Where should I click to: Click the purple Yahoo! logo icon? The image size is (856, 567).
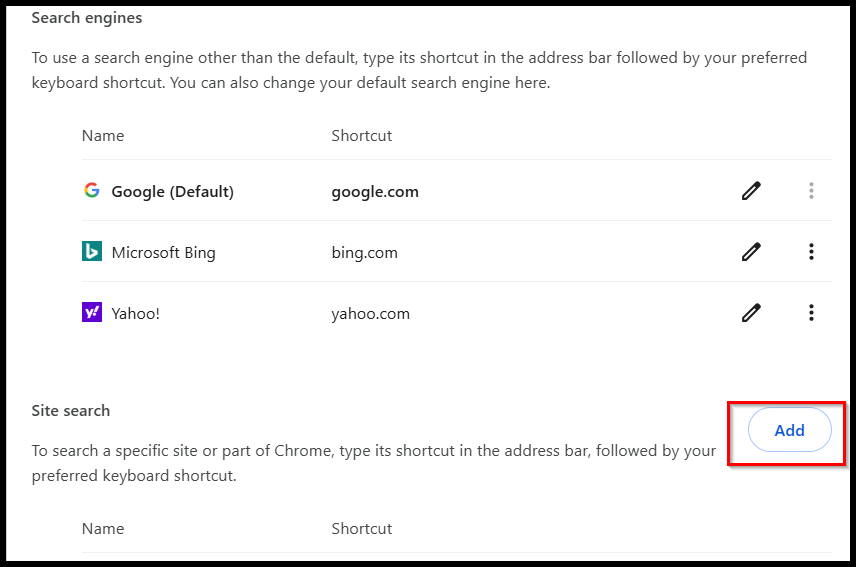coord(92,313)
